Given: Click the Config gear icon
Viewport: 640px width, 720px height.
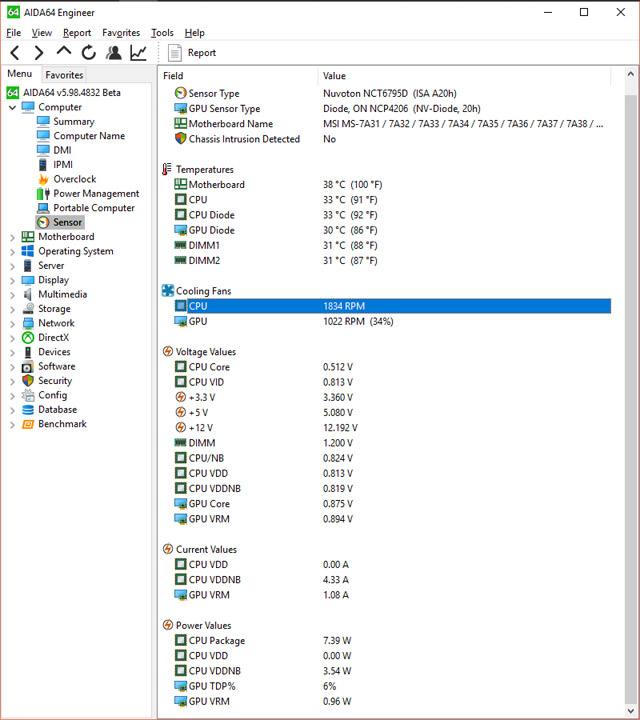Looking at the screenshot, I should (x=28, y=395).
